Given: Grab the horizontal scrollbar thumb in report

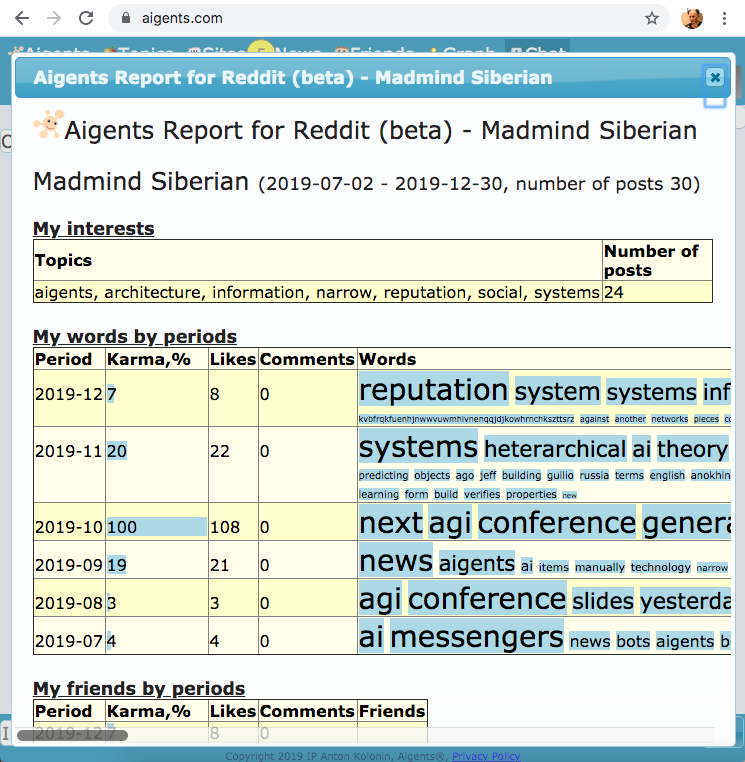Looking at the screenshot, I should (72, 735).
